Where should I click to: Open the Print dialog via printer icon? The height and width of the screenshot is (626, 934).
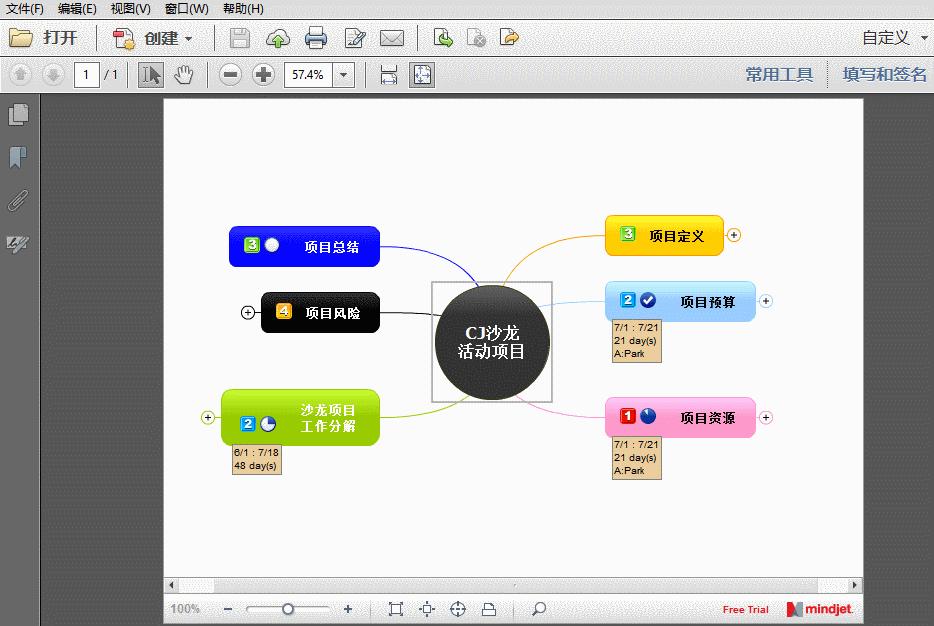(316, 38)
